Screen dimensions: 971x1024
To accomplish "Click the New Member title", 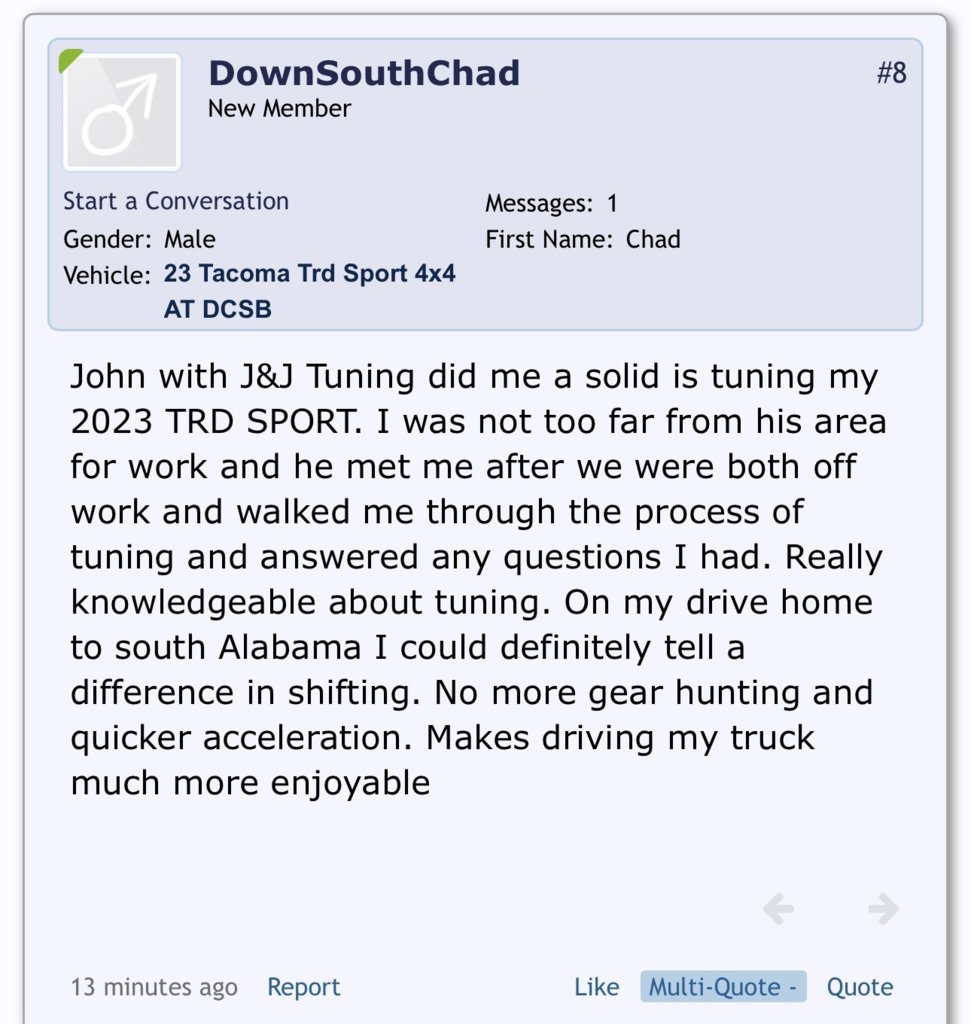I will click(x=279, y=108).
